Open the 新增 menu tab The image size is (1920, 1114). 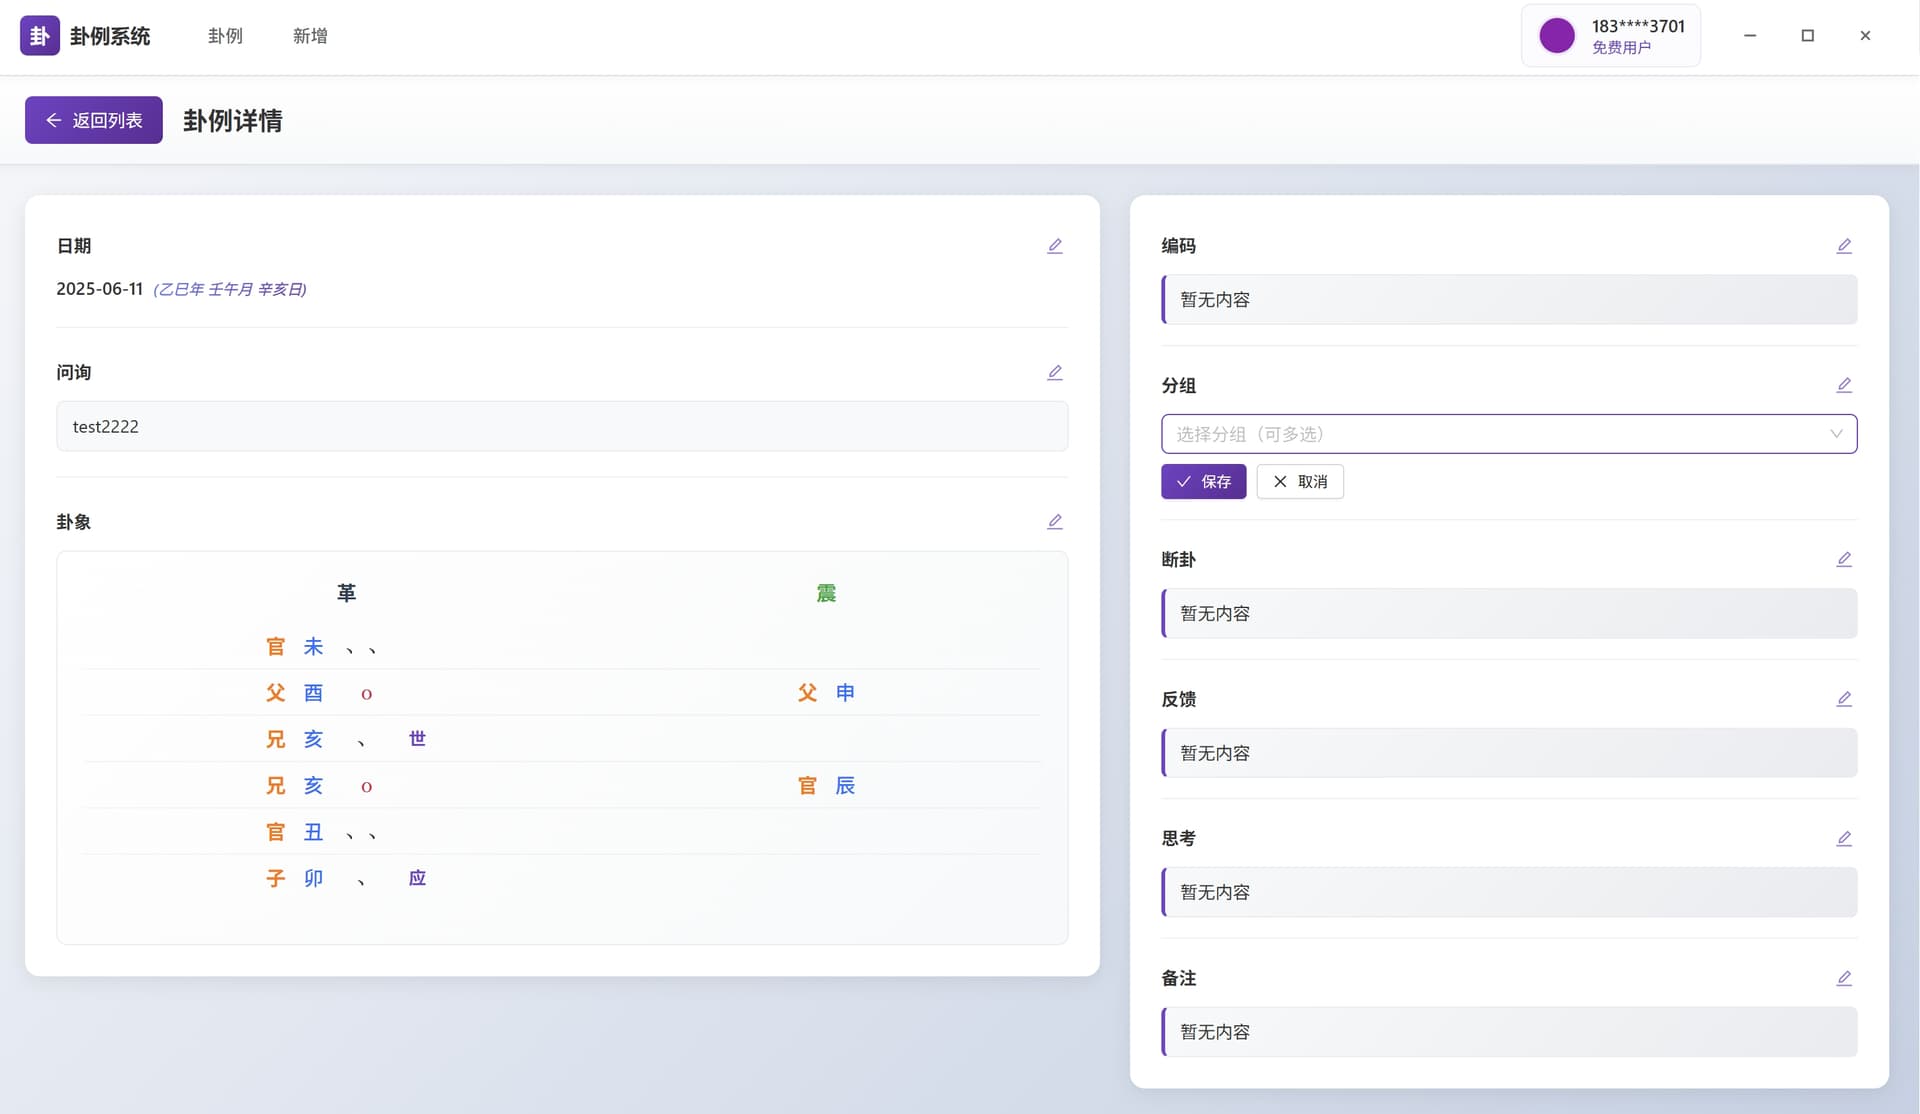(x=310, y=36)
